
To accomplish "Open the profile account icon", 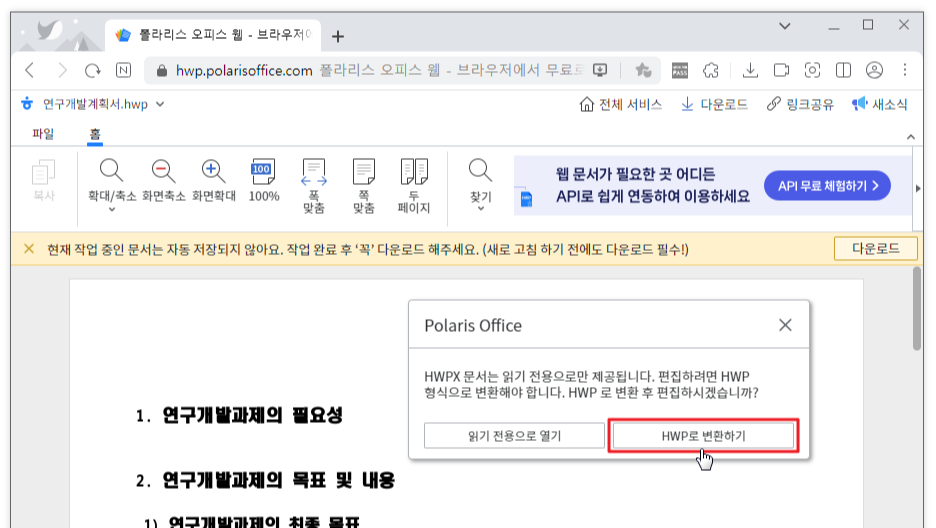I will (874, 70).
